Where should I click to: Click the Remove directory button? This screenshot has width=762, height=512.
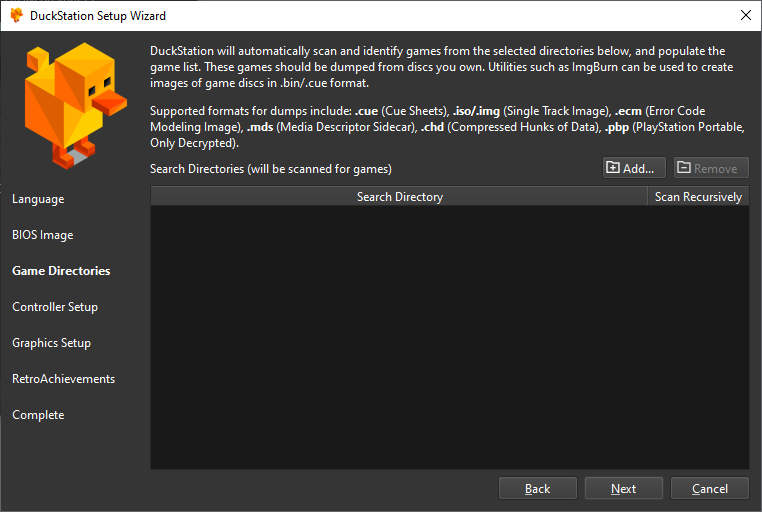coord(711,168)
